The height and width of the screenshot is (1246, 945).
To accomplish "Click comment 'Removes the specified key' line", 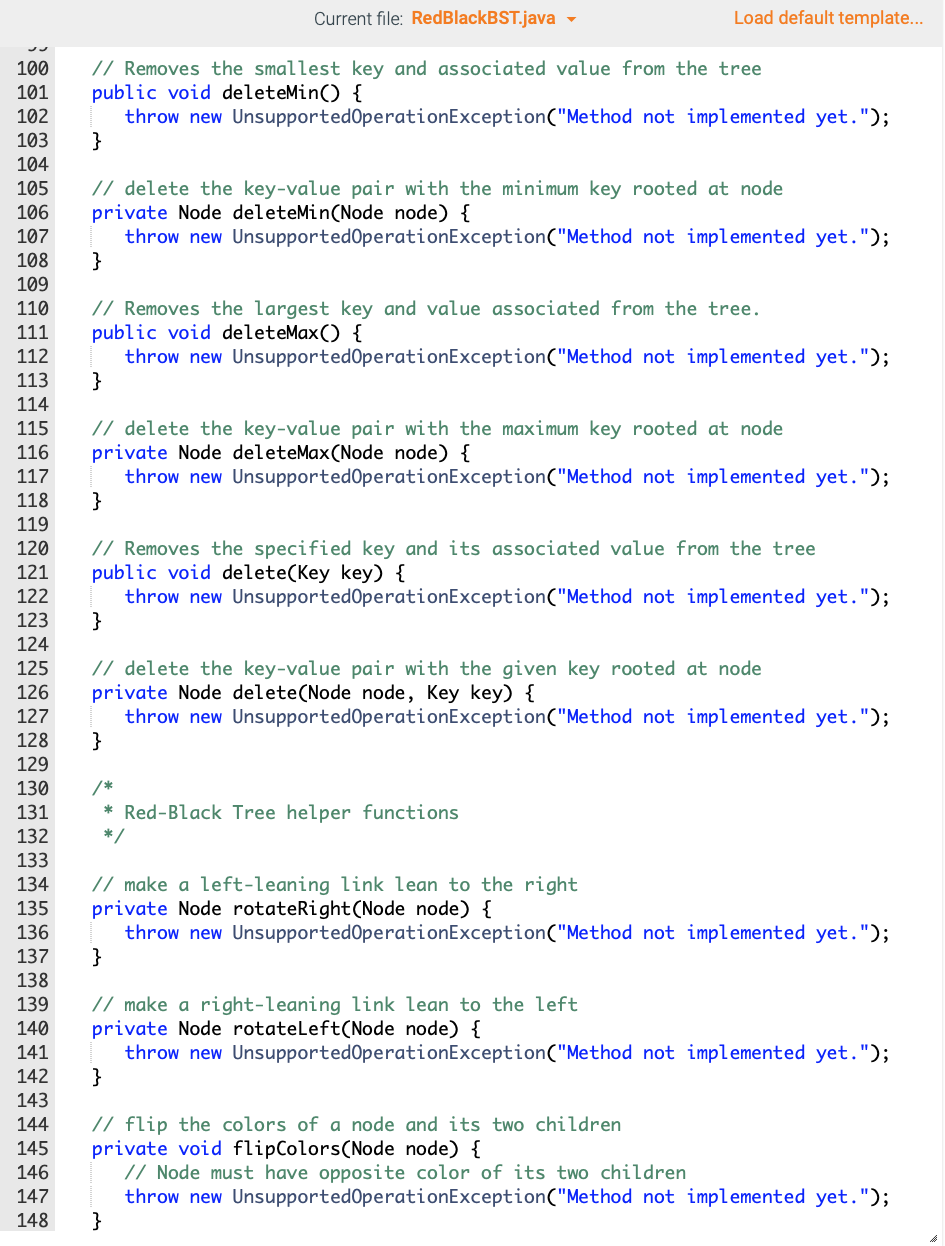I will tap(454, 549).
